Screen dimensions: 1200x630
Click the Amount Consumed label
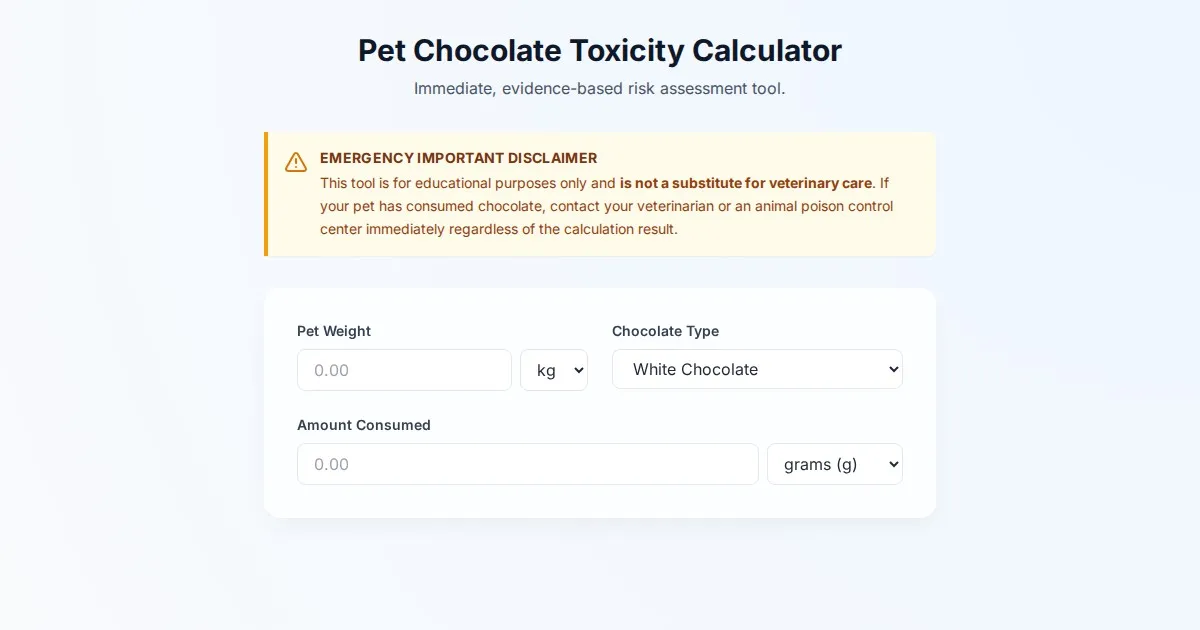(x=364, y=425)
